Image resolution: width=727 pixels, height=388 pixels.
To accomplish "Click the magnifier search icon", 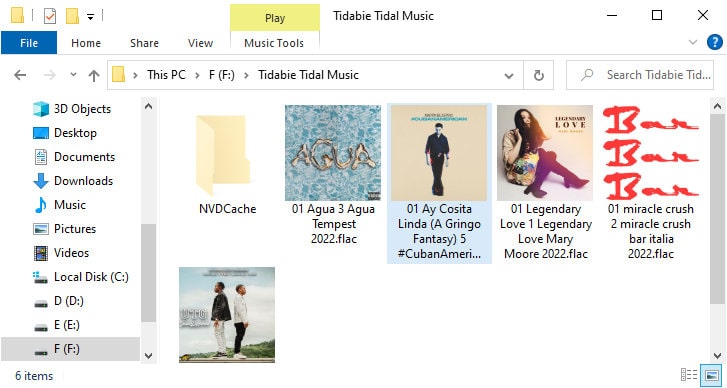I will 587,75.
